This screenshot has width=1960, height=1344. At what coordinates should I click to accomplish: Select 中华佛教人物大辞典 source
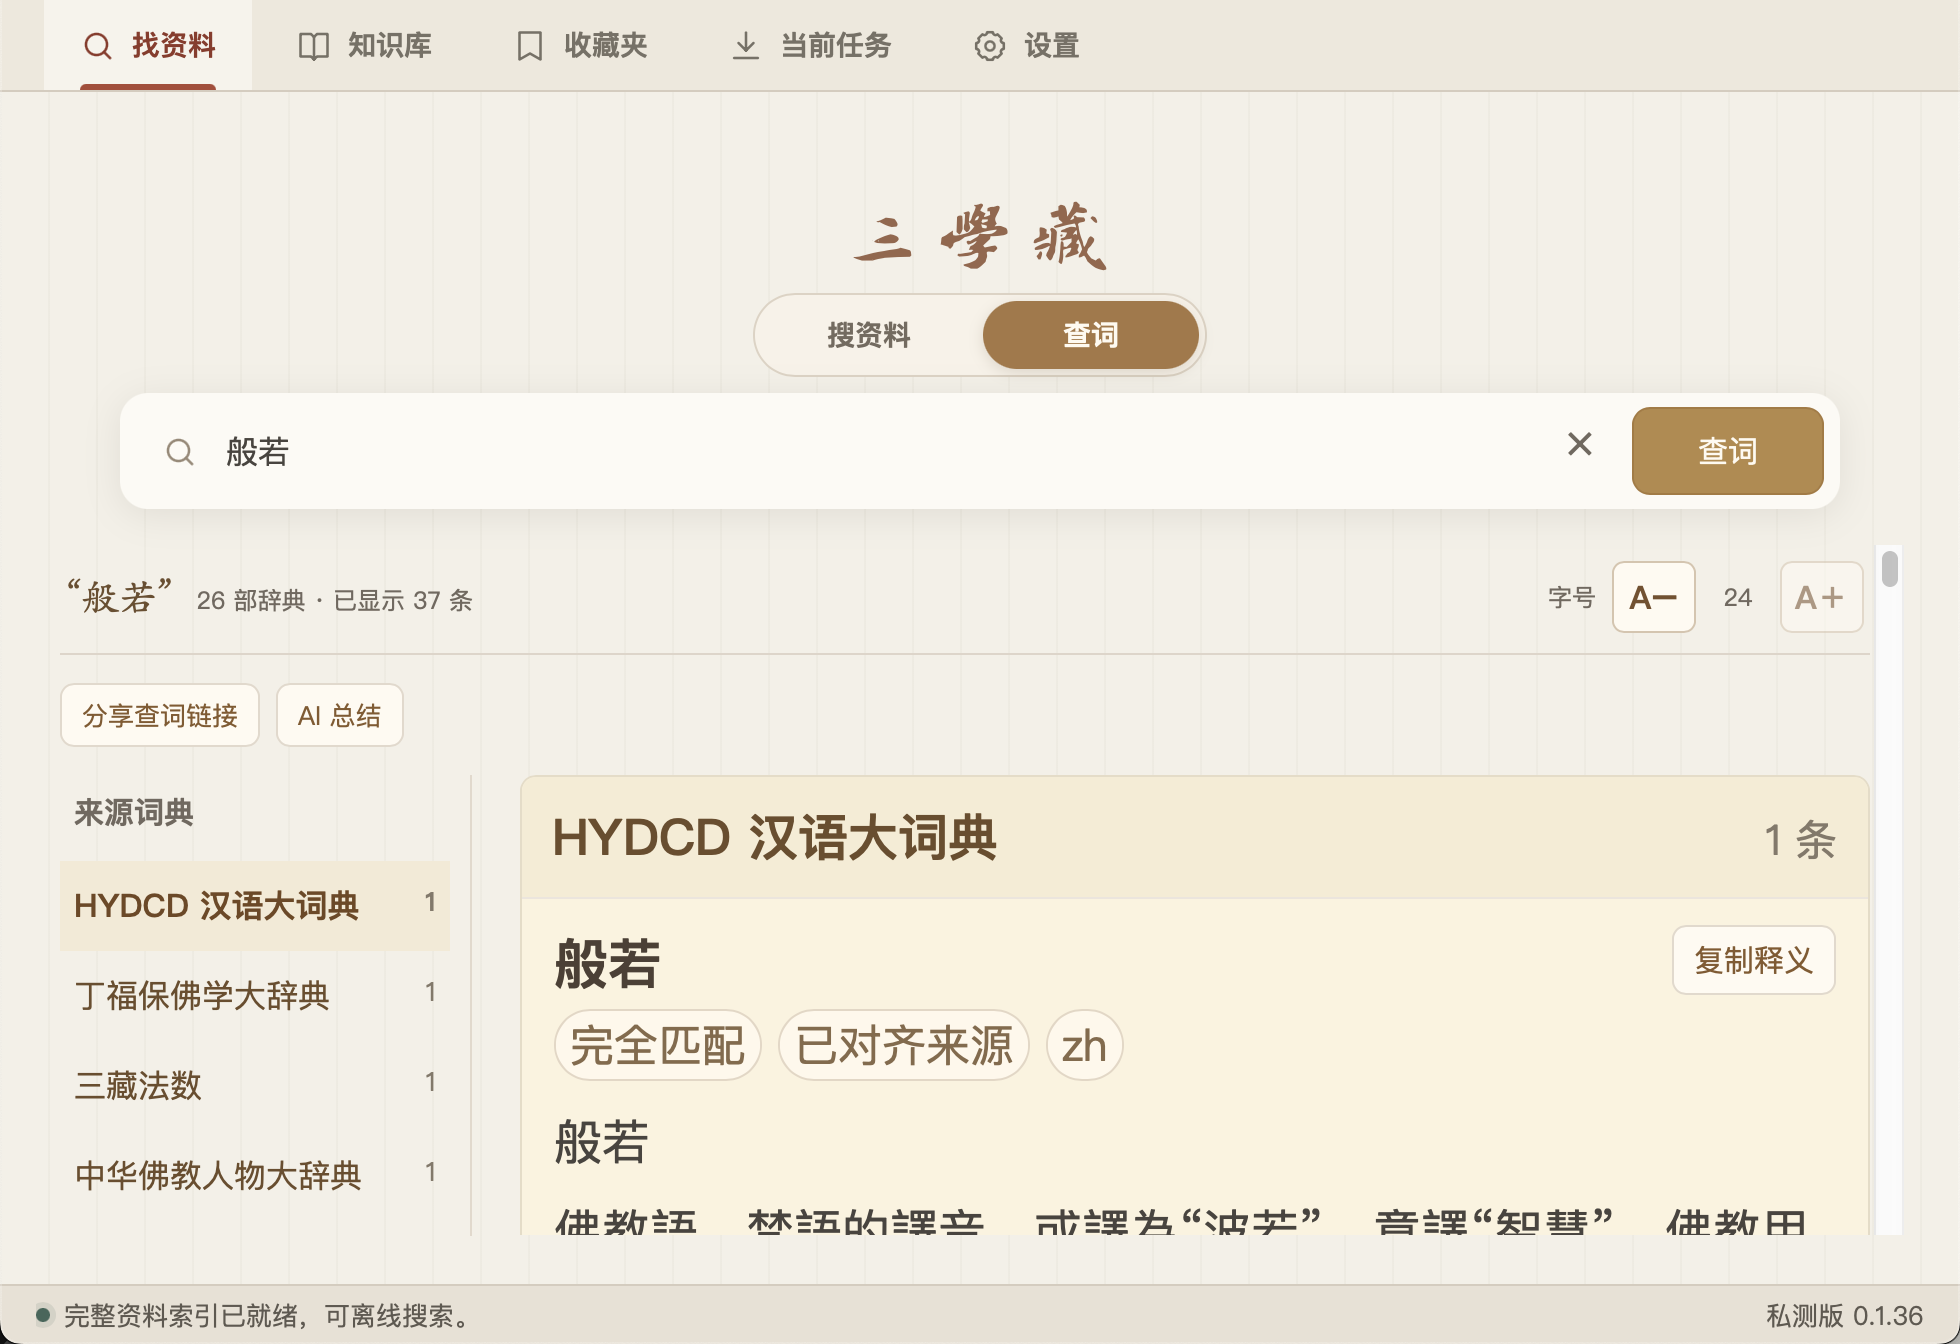(255, 1176)
